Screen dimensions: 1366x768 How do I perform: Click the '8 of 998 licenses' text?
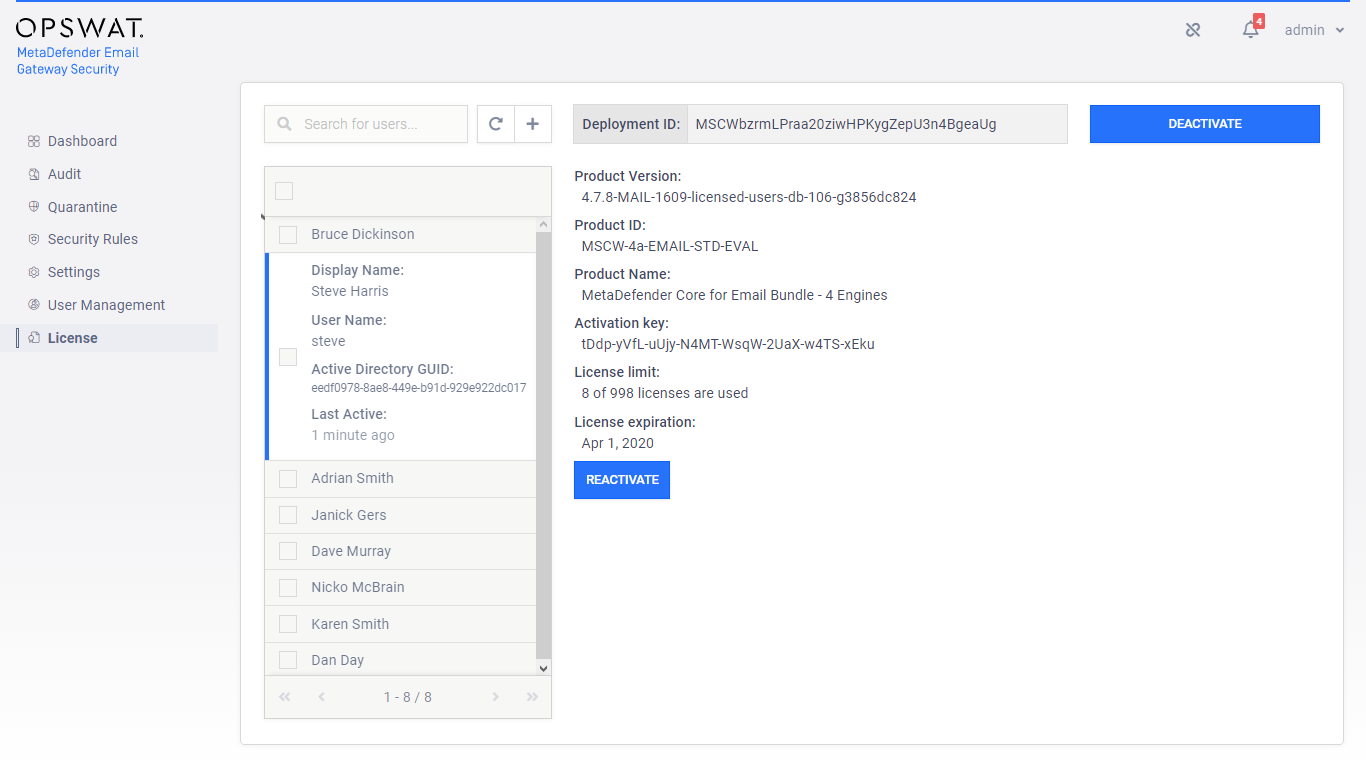(x=665, y=393)
